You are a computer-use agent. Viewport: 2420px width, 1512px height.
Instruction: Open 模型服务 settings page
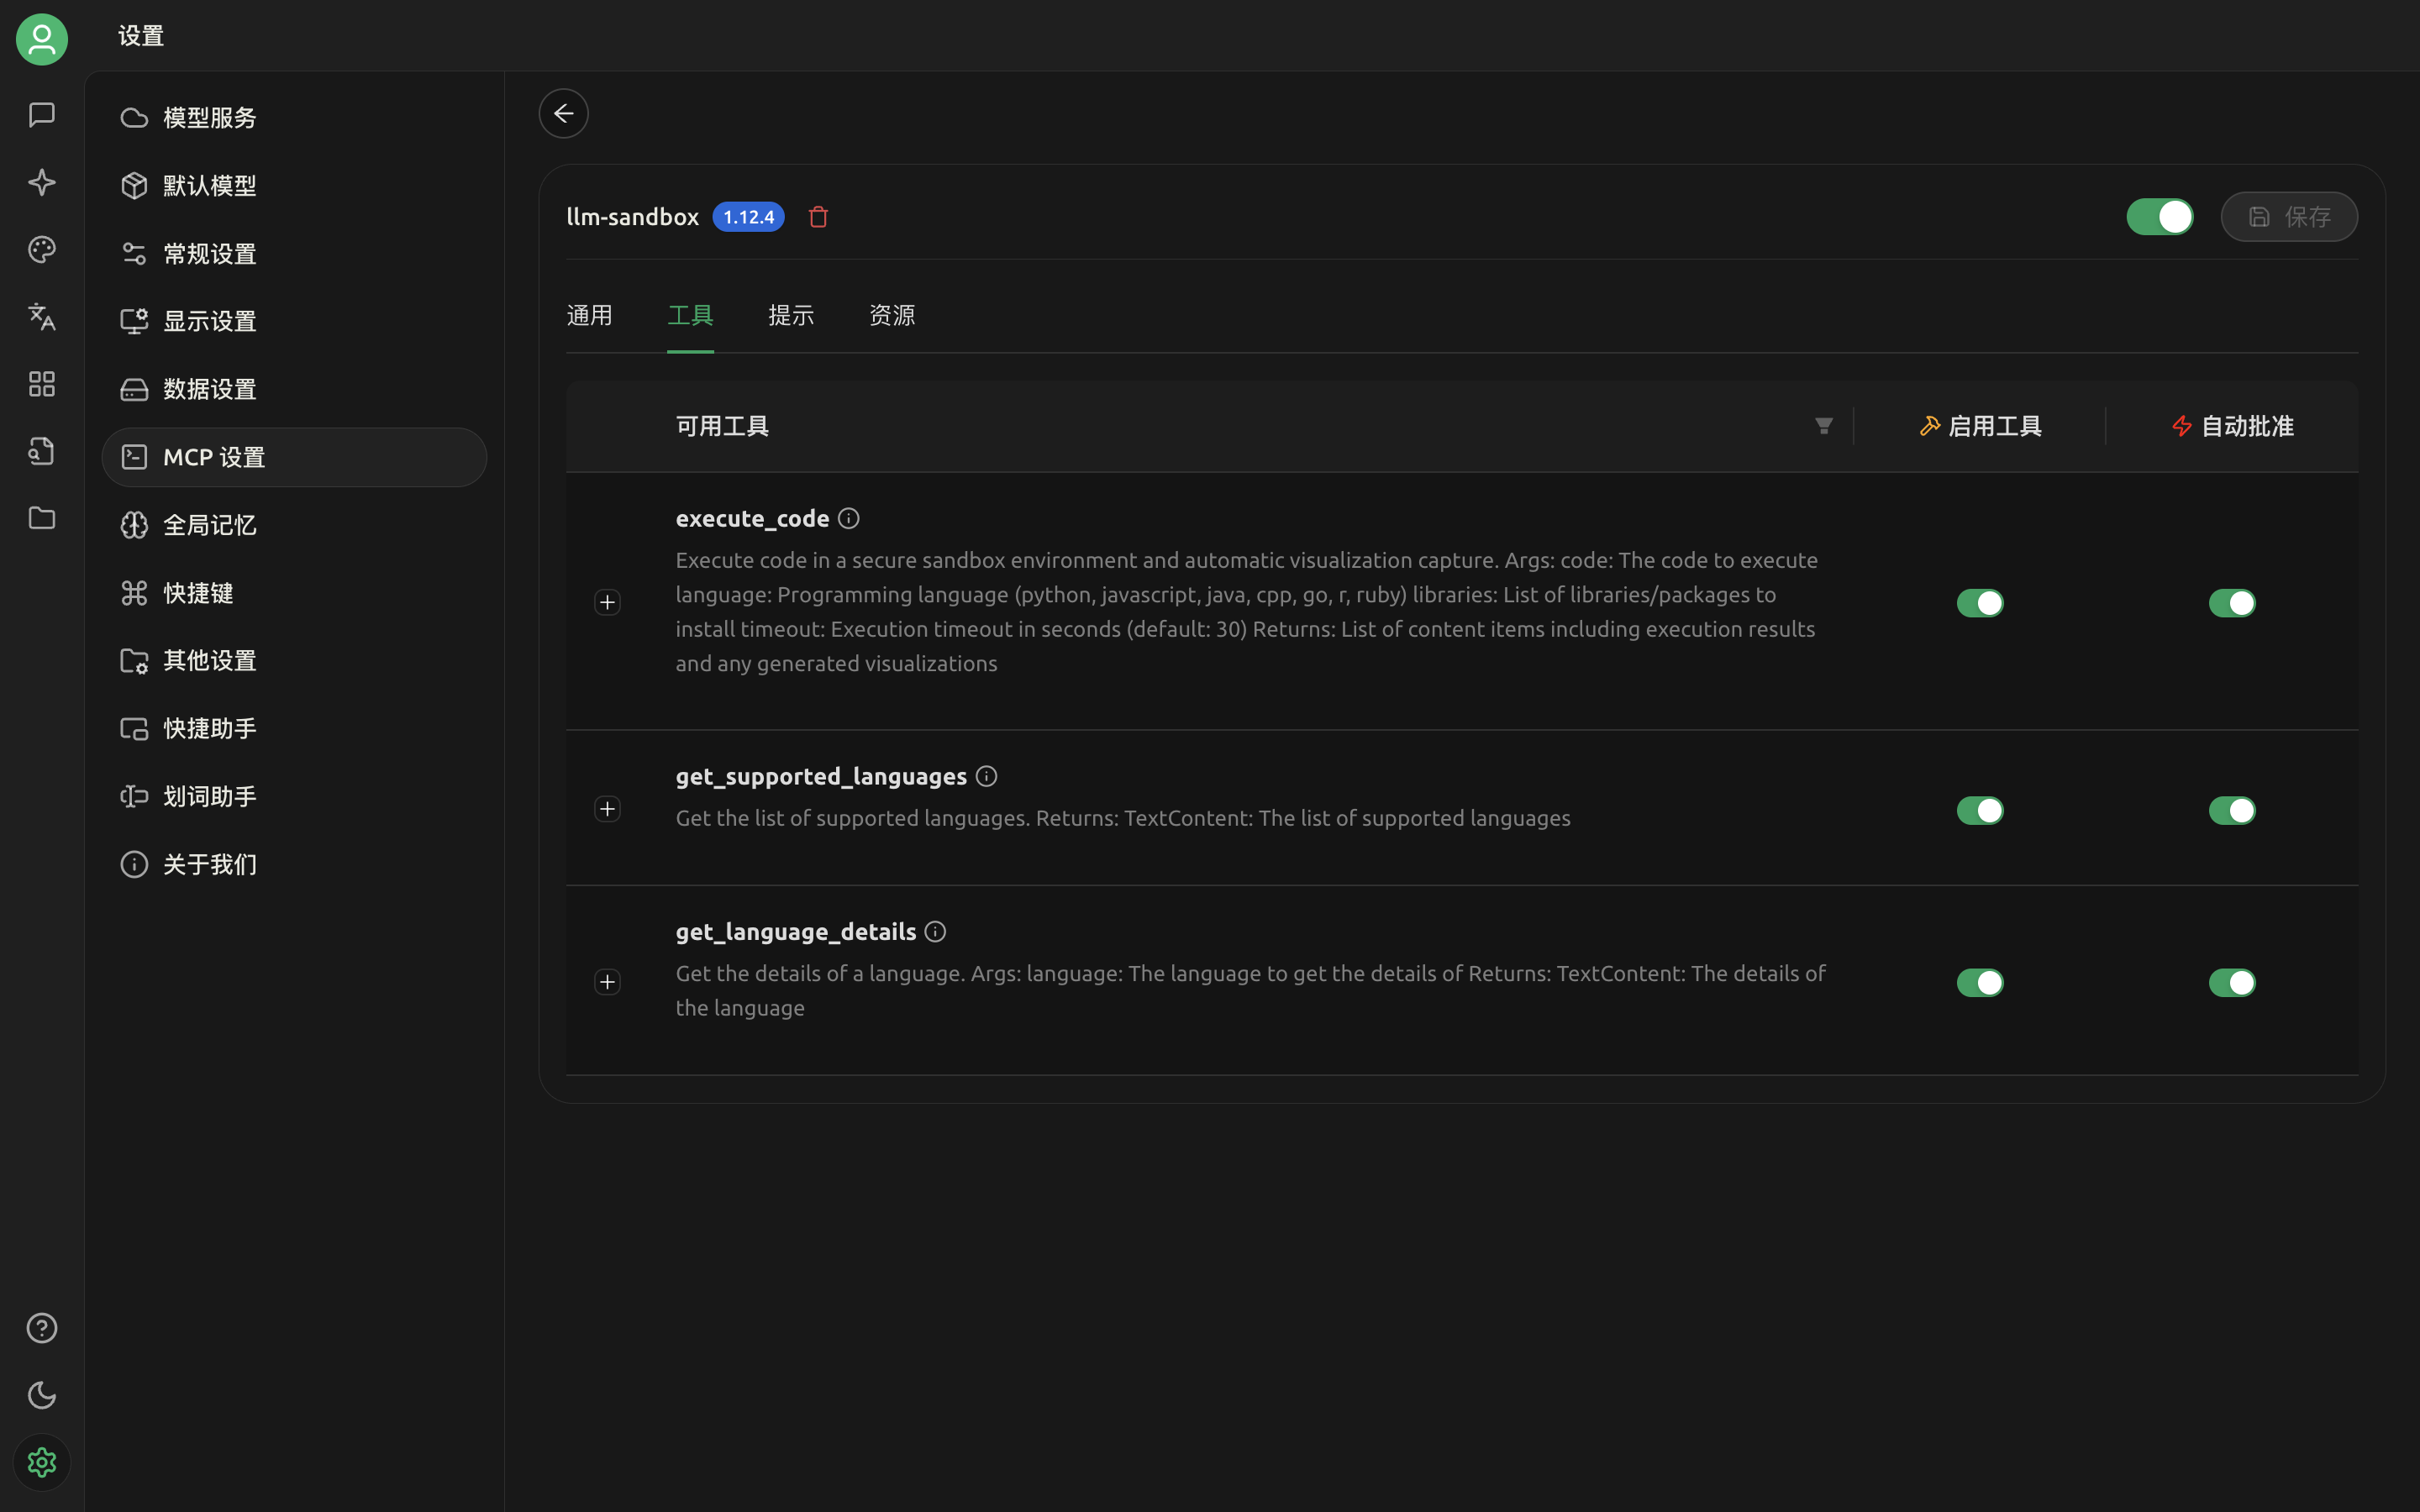(210, 118)
